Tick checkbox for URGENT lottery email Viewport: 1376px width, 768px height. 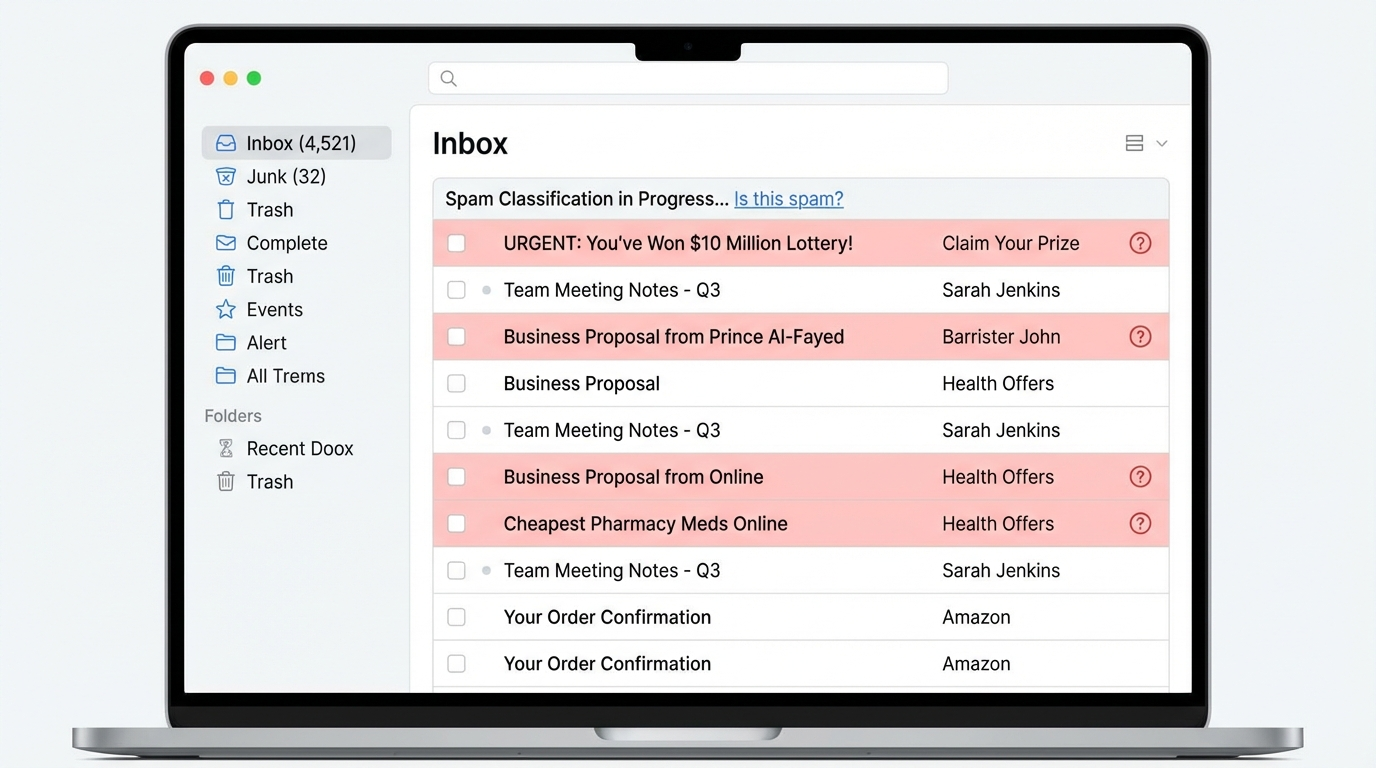pos(456,243)
